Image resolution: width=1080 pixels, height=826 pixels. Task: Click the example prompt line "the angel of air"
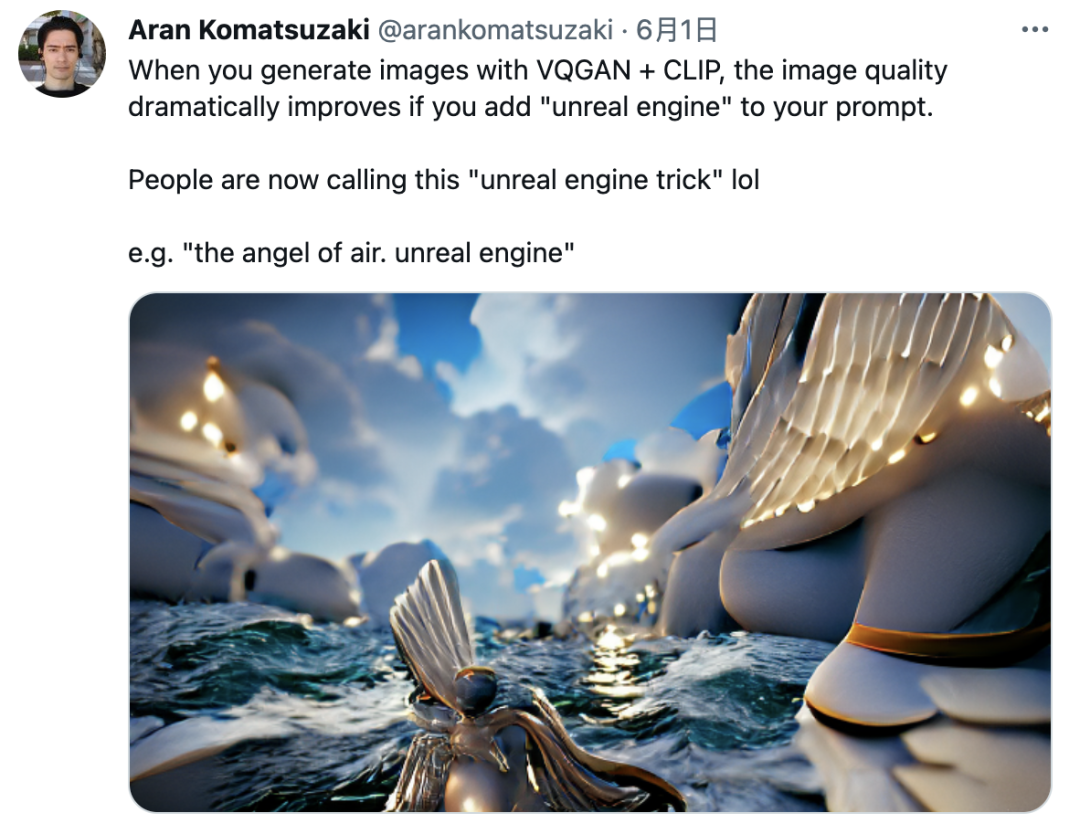point(351,254)
